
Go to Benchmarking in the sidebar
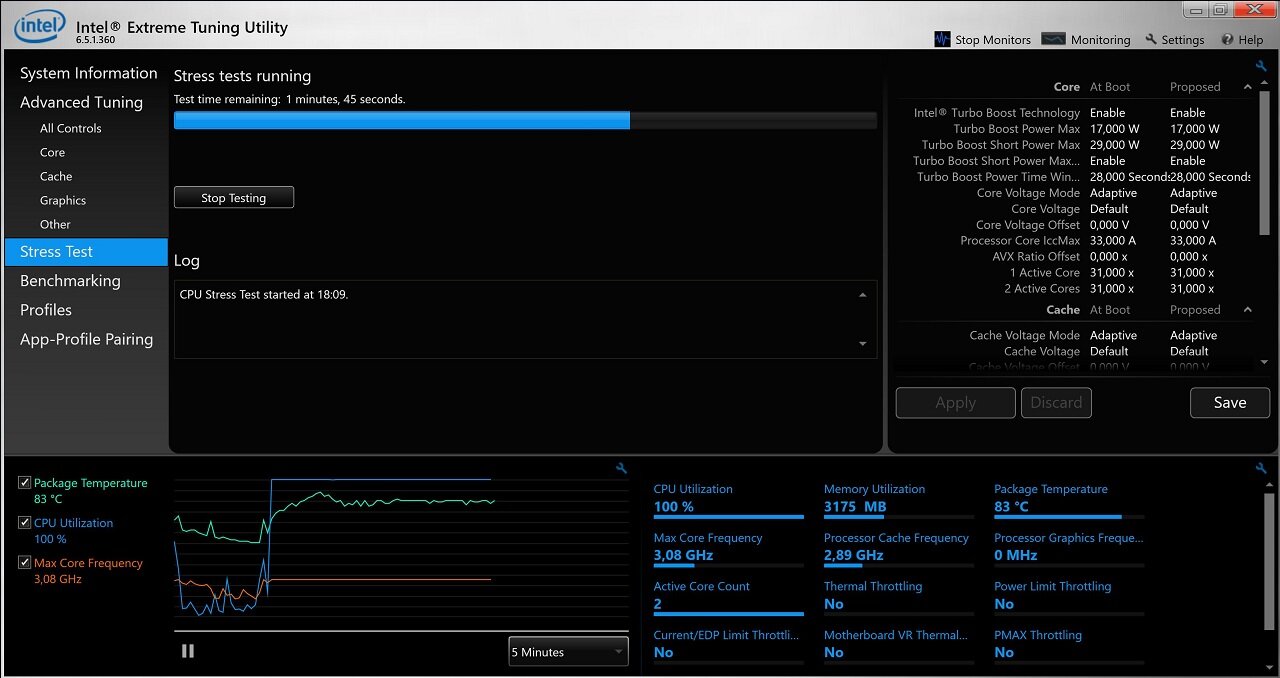[70, 281]
